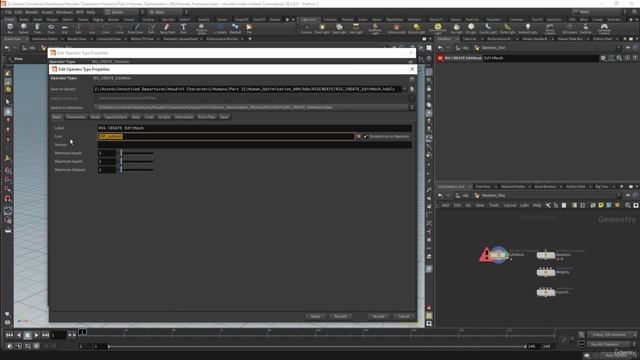Select the Box shelf tool

[x=10, y=29]
